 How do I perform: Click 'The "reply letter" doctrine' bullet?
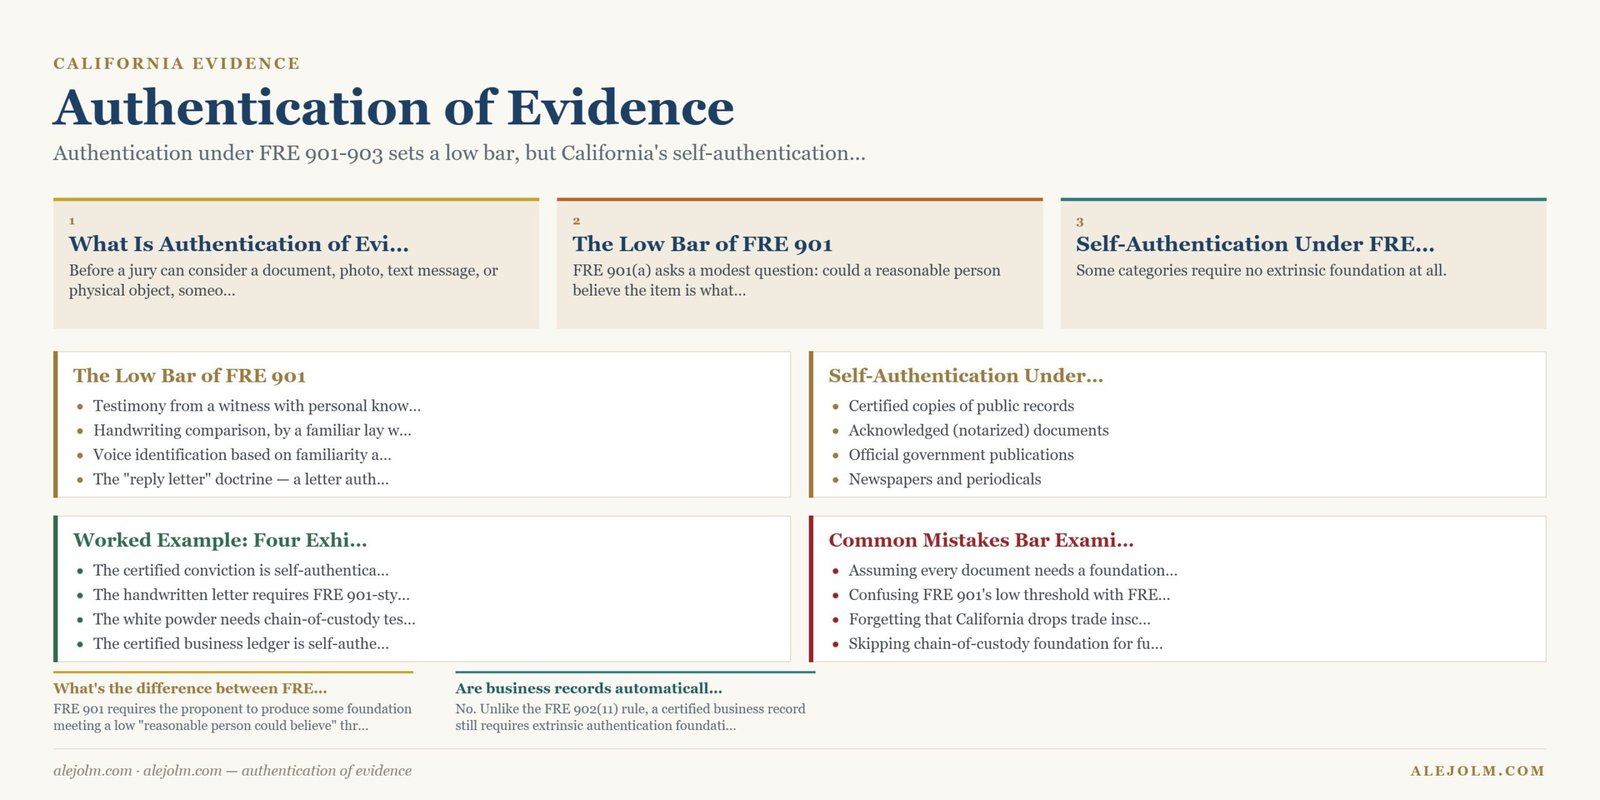coord(241,479)
